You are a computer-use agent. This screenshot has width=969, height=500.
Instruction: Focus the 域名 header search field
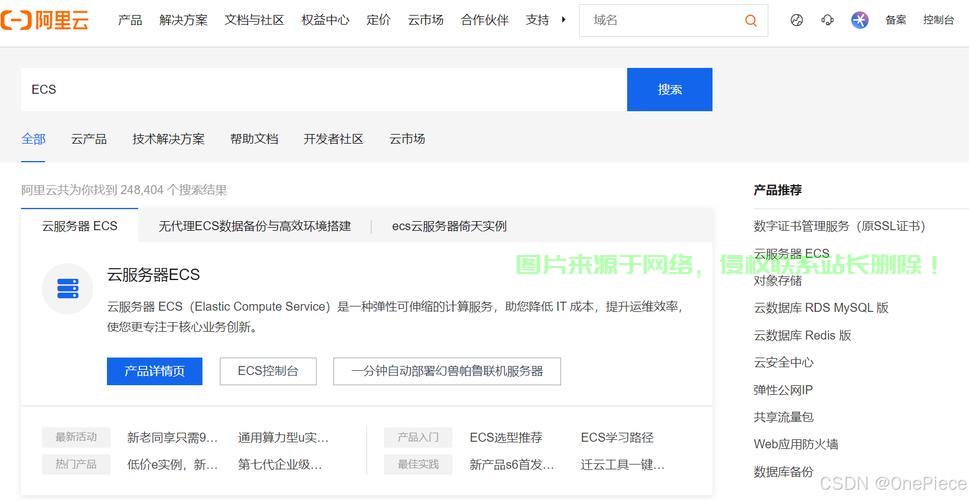tap(661, 20)
